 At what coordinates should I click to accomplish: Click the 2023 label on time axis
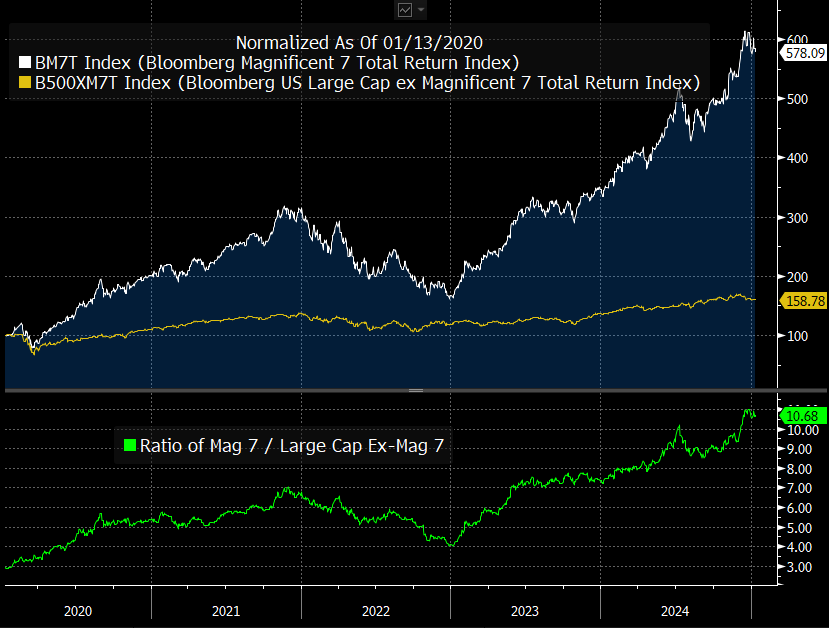525,611
